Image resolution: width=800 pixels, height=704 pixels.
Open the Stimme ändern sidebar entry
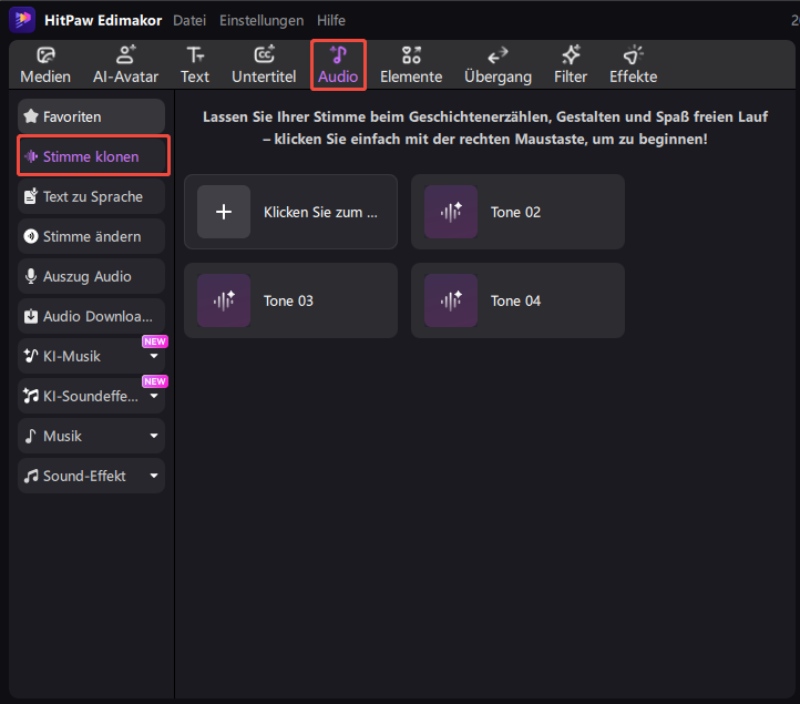click(90, 236)
